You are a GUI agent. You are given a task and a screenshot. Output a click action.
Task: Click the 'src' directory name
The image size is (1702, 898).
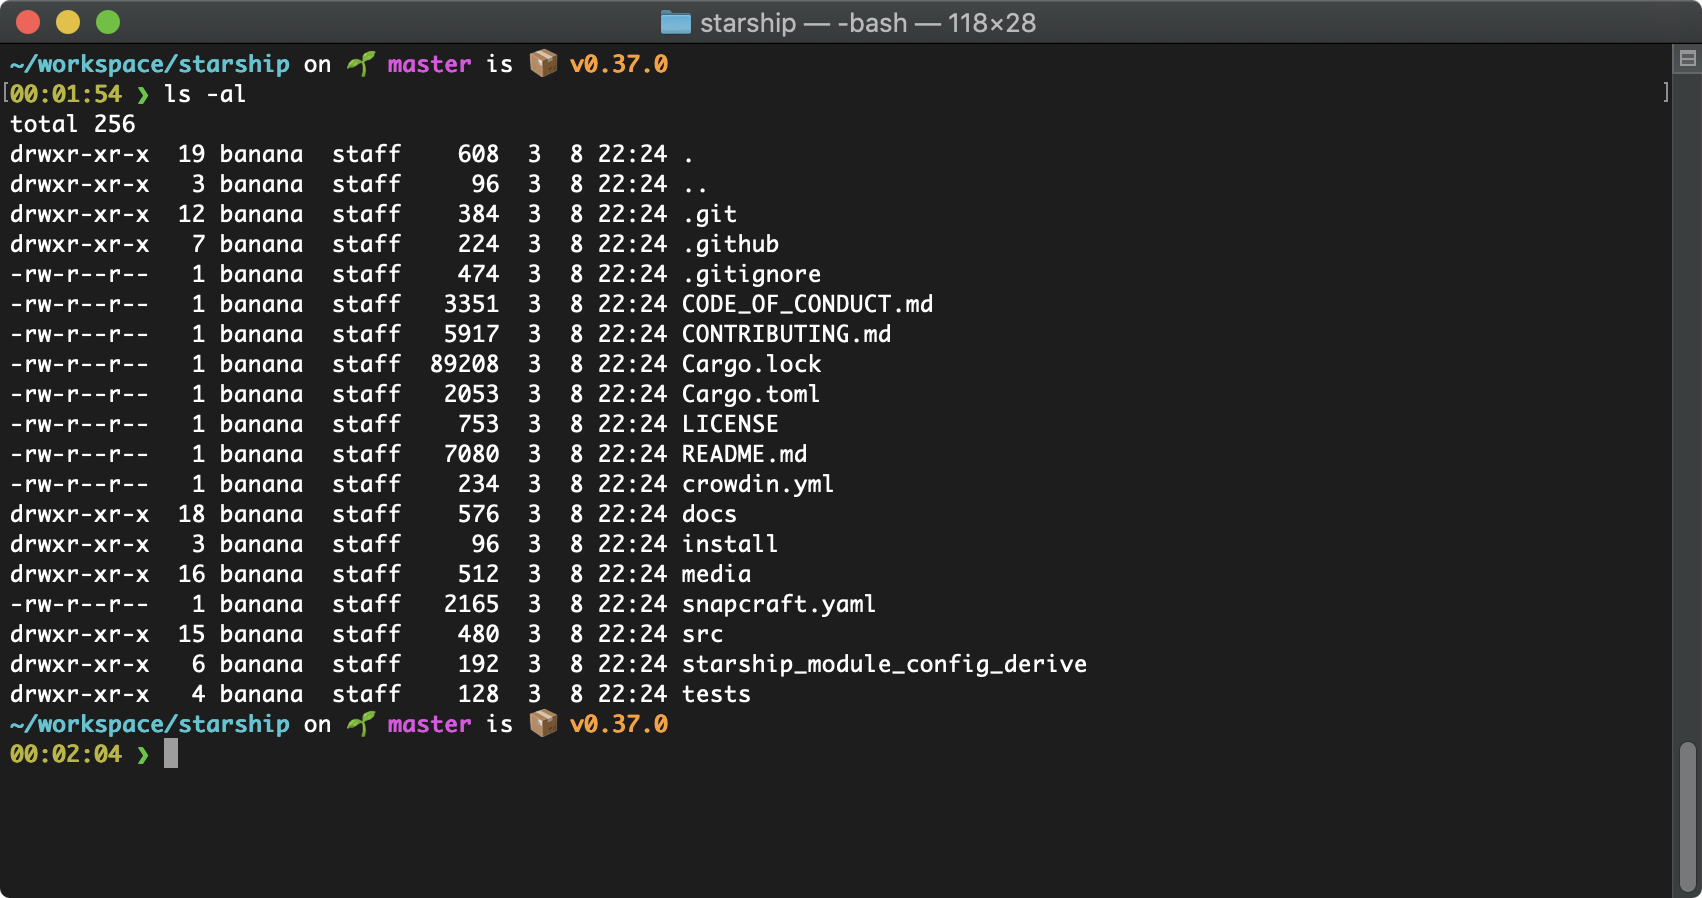(702, 634)
